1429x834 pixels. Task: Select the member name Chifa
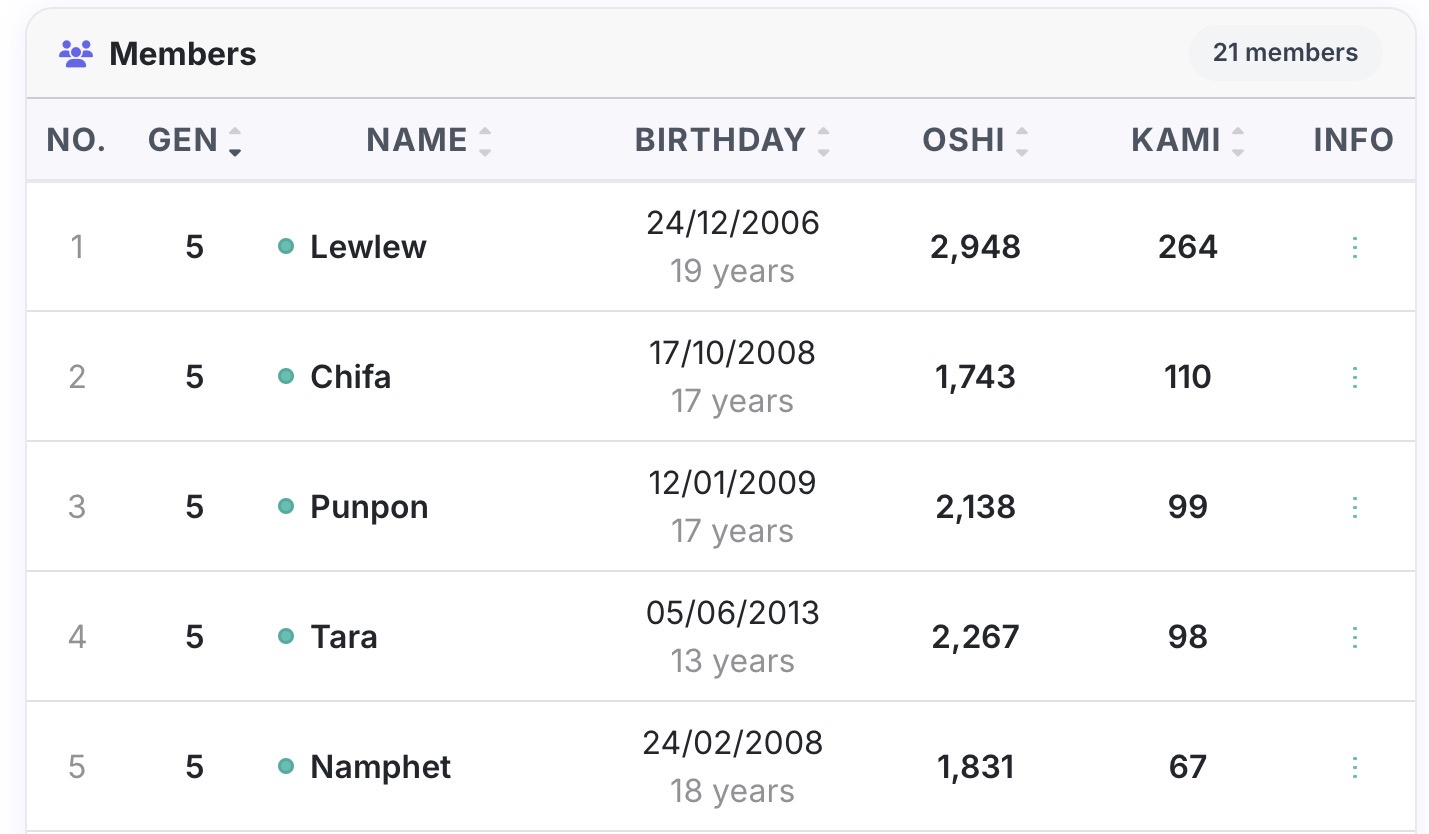[351, 377]
